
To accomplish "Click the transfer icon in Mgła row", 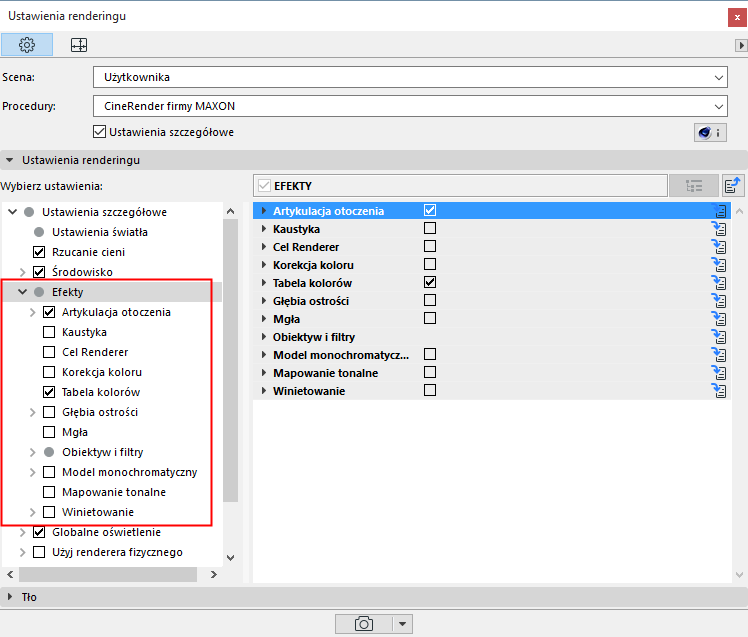I will pos(719,319).
